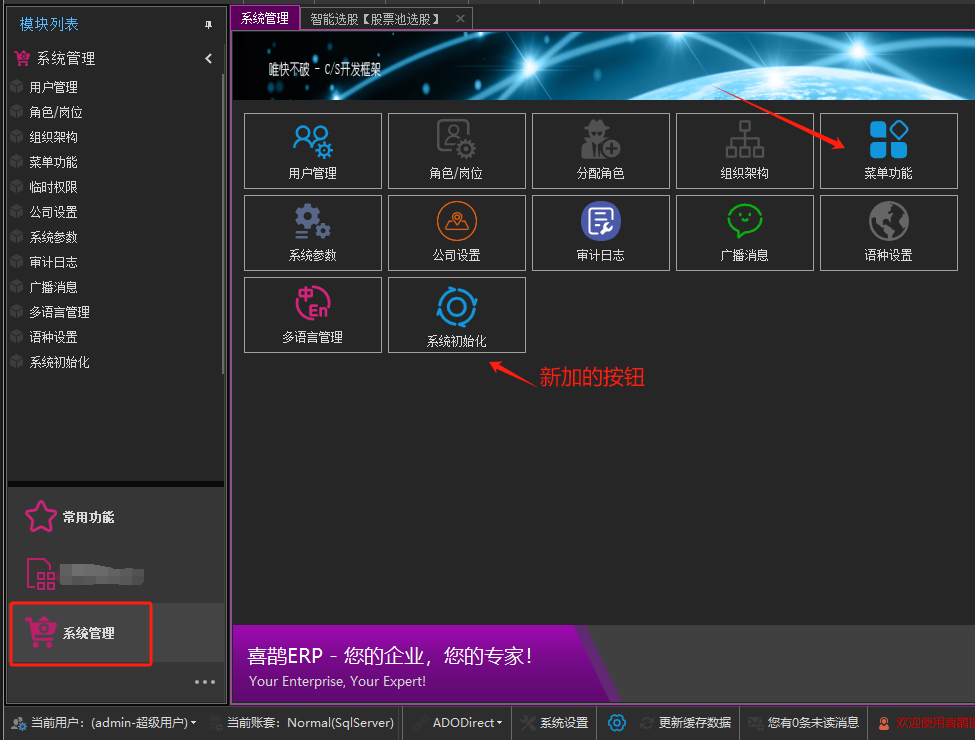975x740 pixels.
Task: Open the 用户管理 tile in main grid
Action: point(313,151)
